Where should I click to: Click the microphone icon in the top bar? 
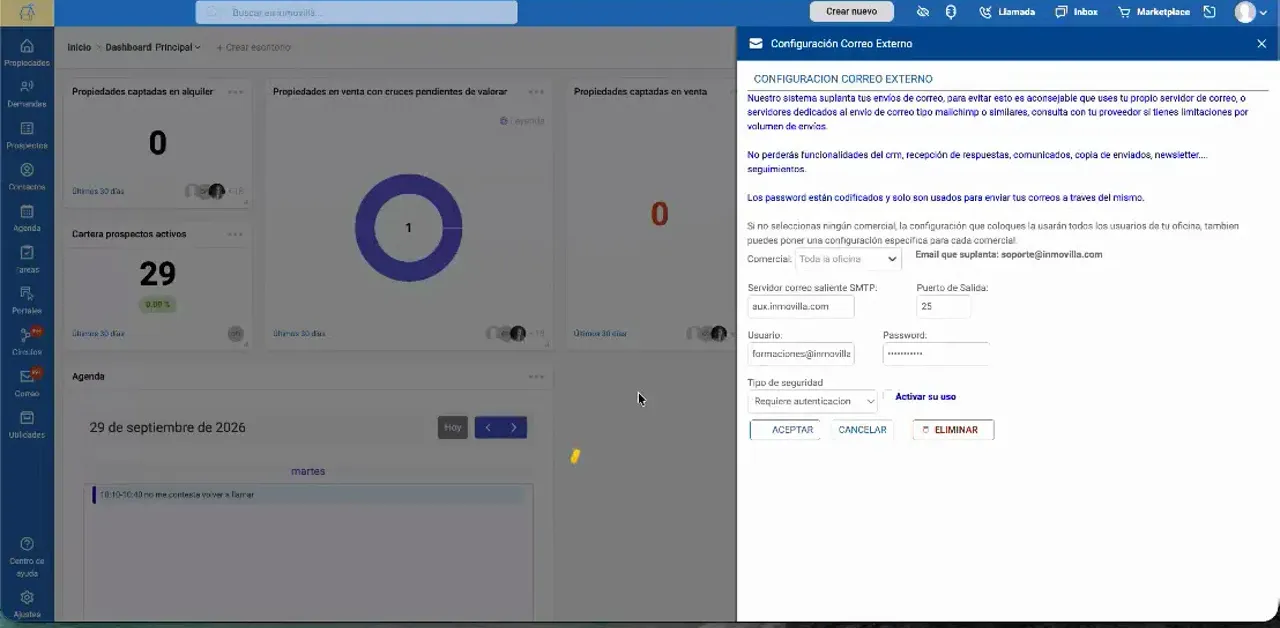coord(951,12)
